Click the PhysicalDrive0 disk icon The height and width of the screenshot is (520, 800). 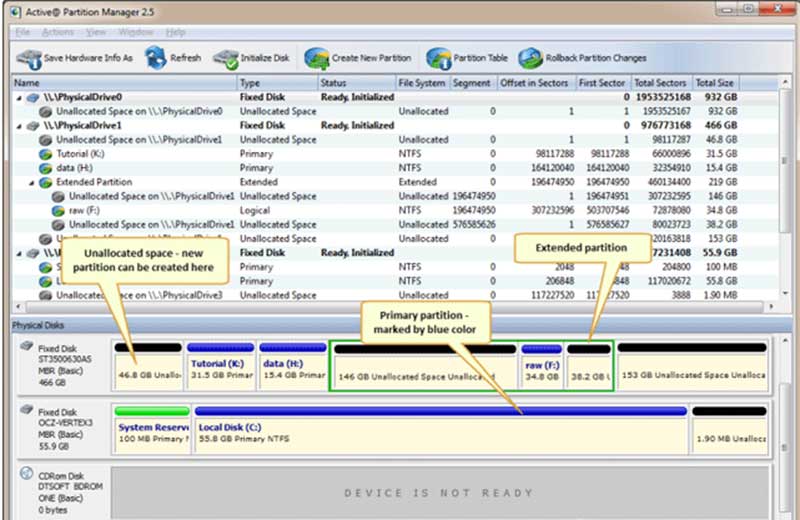coord(33,97)
